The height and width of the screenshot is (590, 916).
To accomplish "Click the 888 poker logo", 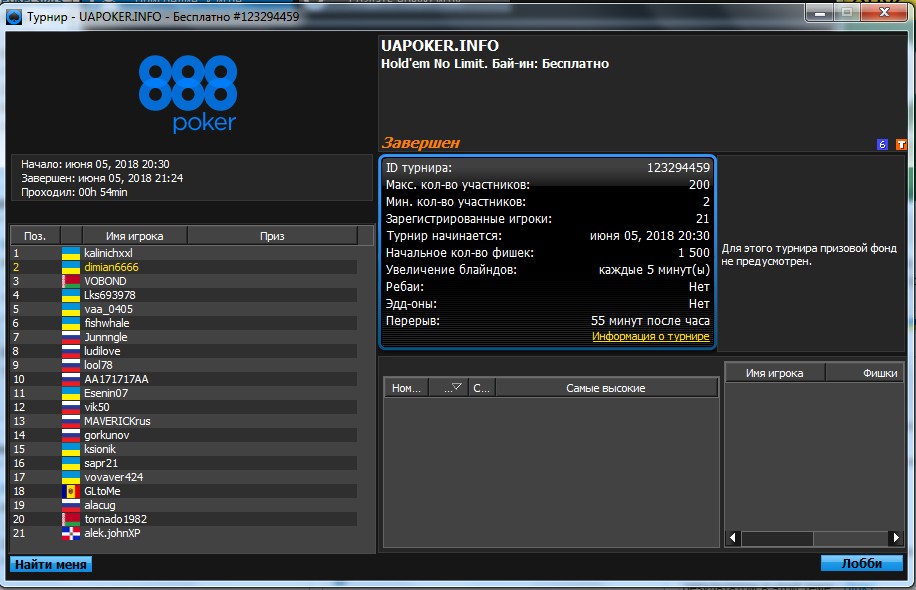I will tap(188, 93).
